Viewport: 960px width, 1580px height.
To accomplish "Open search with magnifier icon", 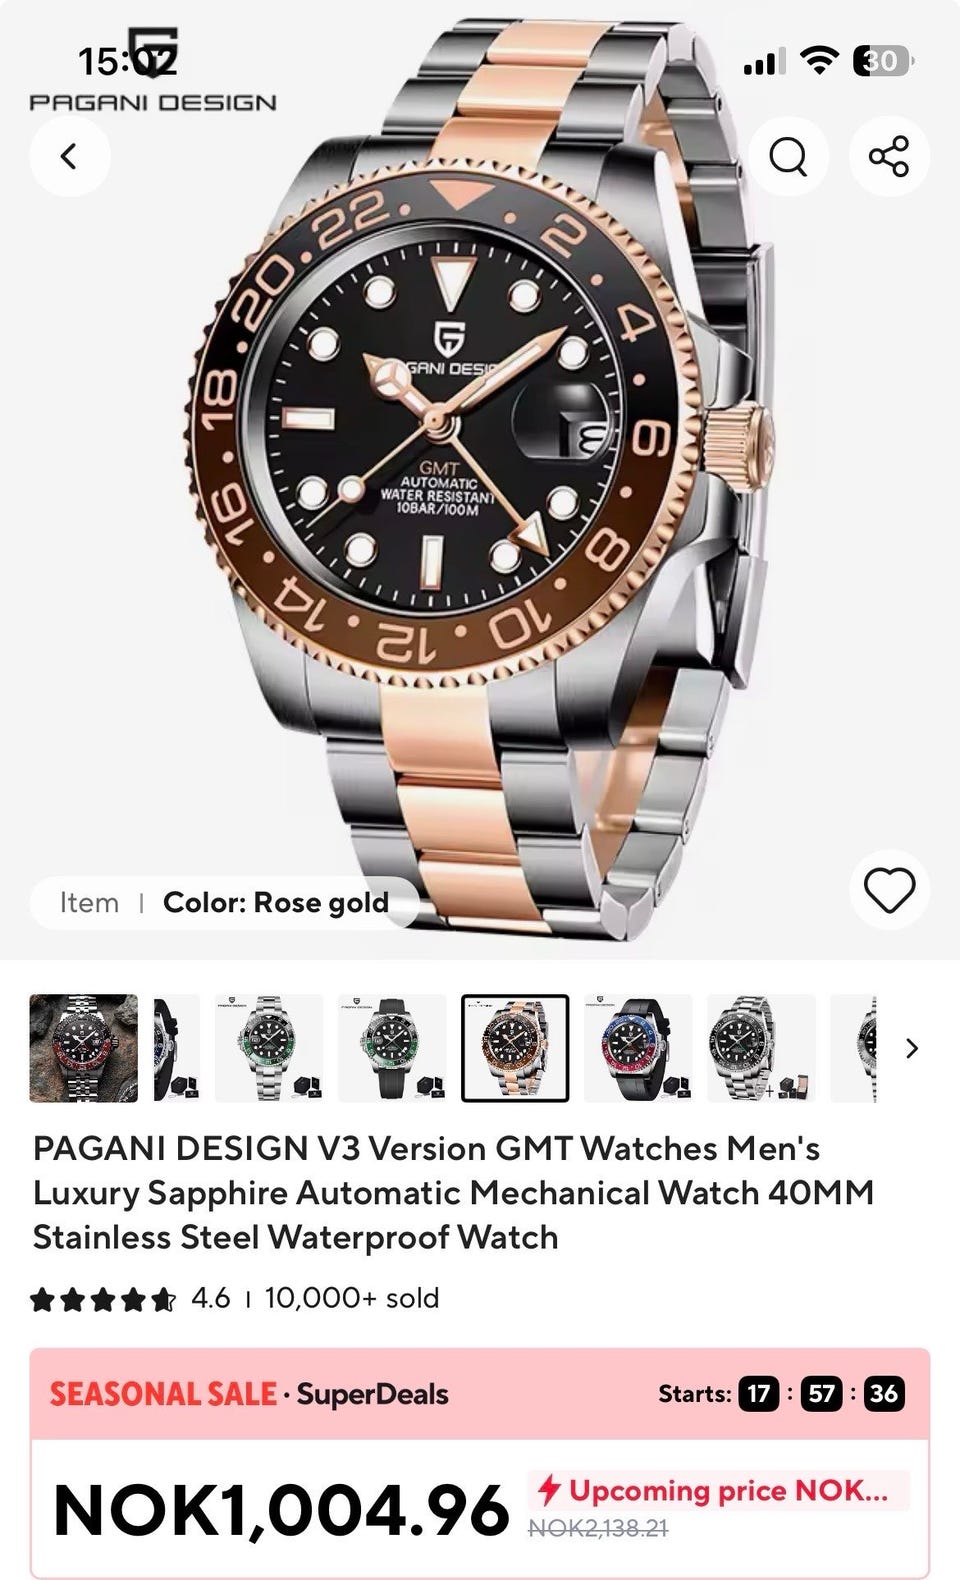I will point(788,156).
